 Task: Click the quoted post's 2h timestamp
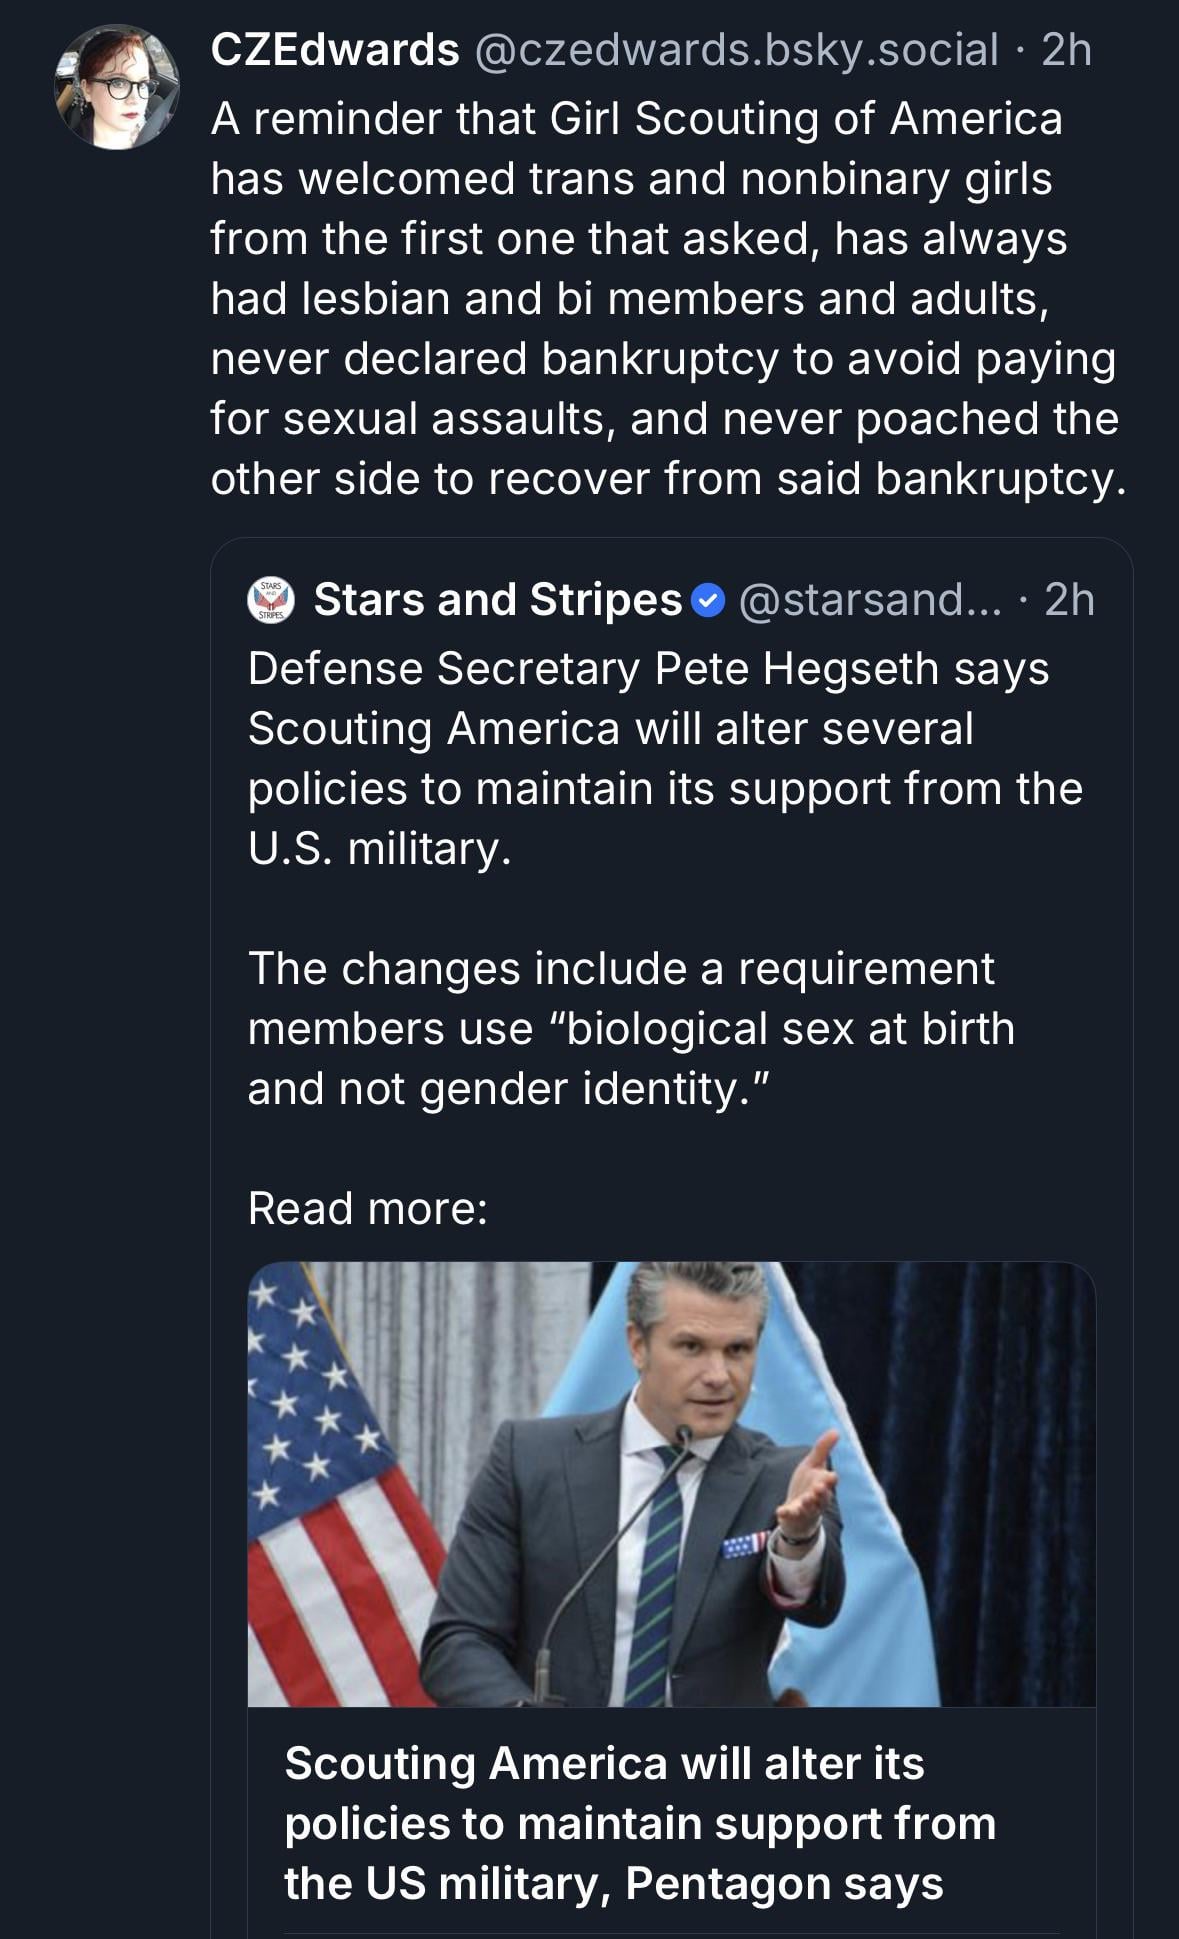point(1069,600)
